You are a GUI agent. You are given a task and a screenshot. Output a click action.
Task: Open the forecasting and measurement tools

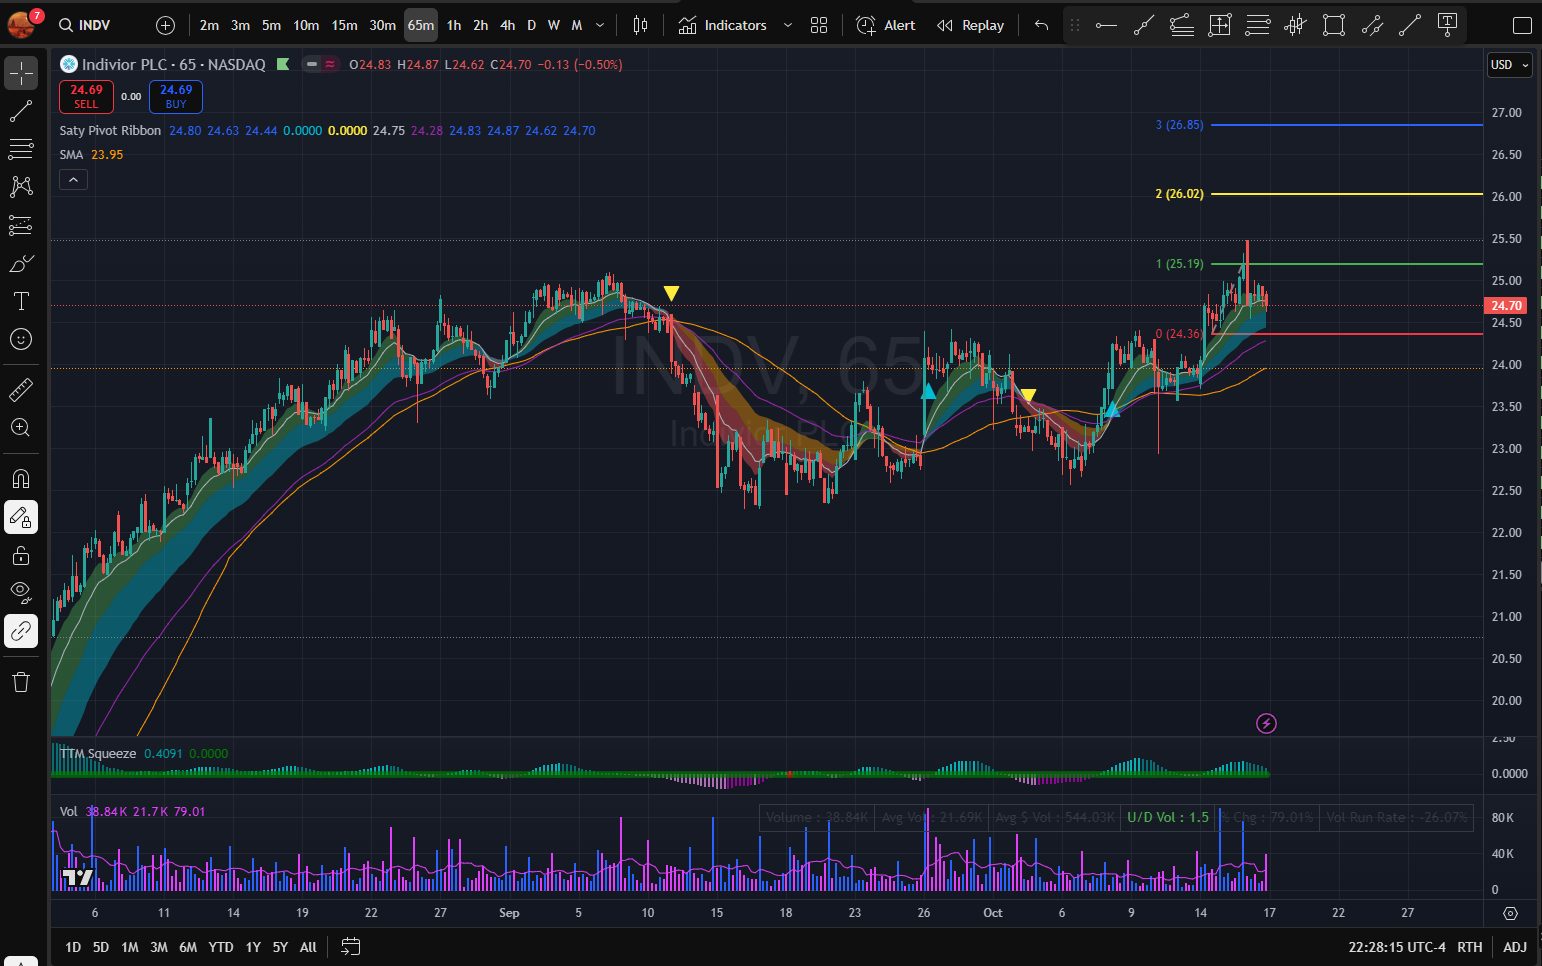tap(21, 225)
